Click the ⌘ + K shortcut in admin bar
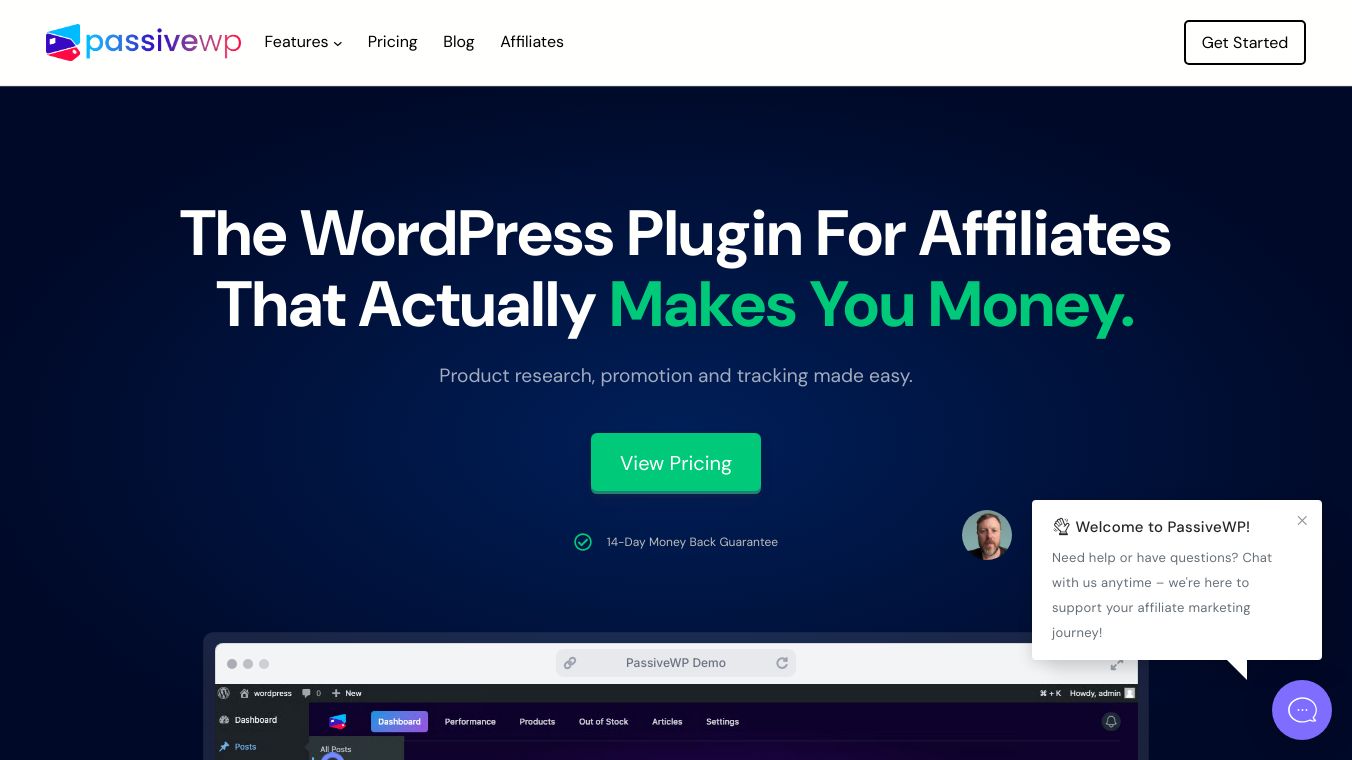This screenshot has width=1352, height=760. [1049, 693]
